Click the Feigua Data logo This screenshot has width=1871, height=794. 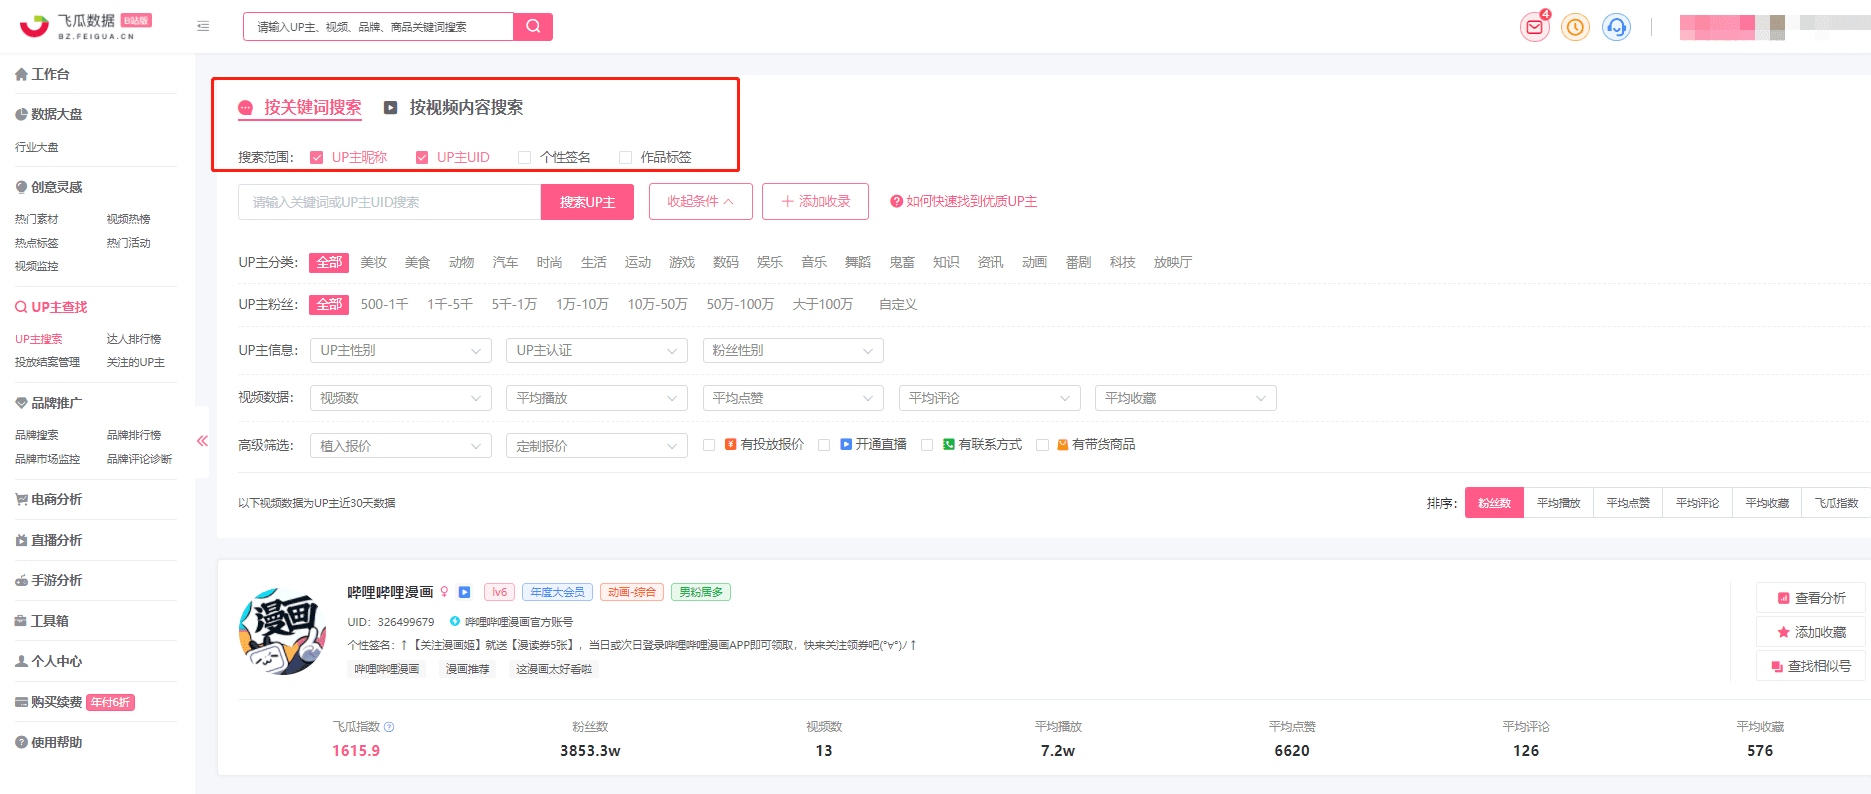(x=85, y=26)
